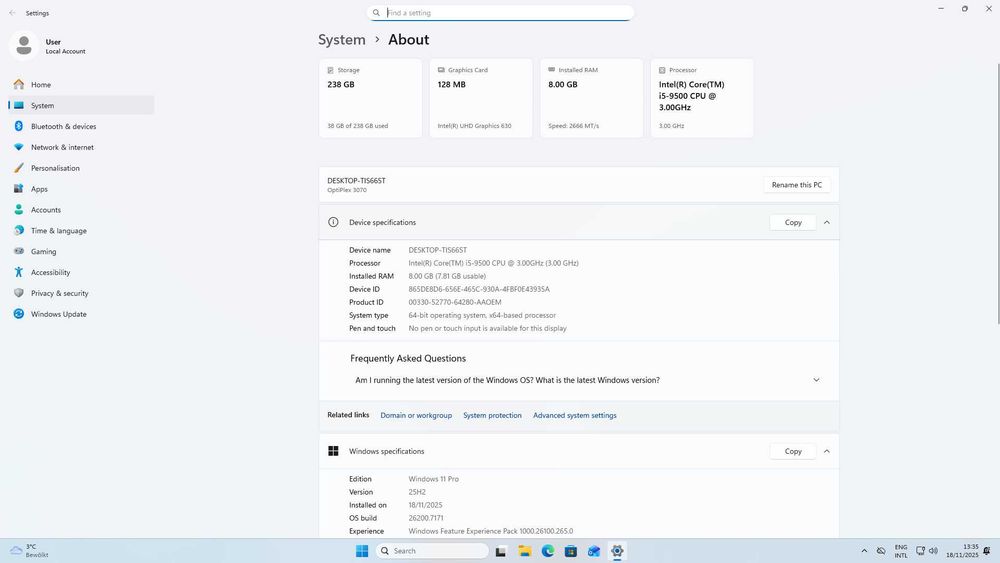
Task: Open the ENG INTL language switcher
Action: tap(901, 551)
